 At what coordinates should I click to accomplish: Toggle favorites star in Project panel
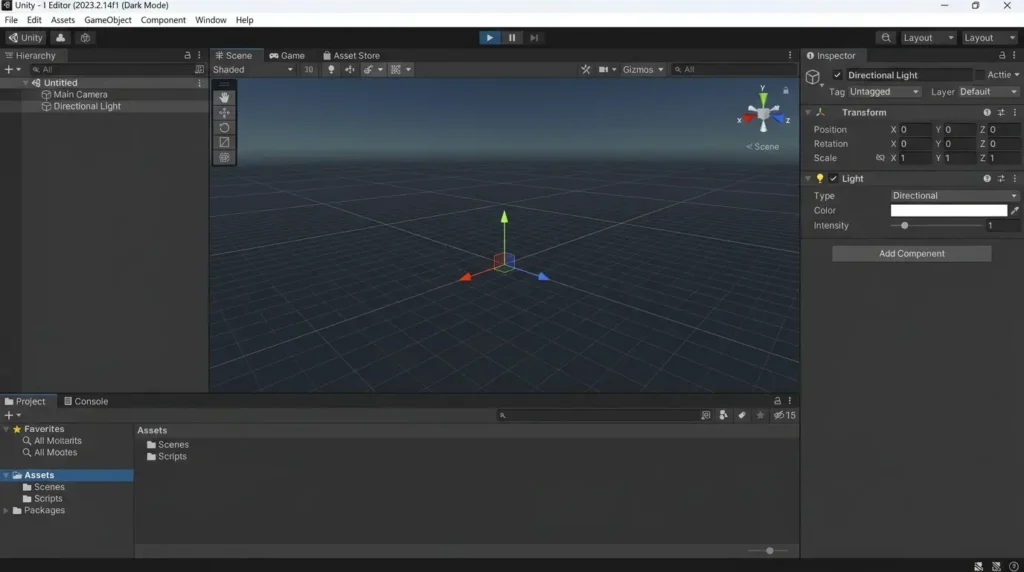[x=760, y=415]
